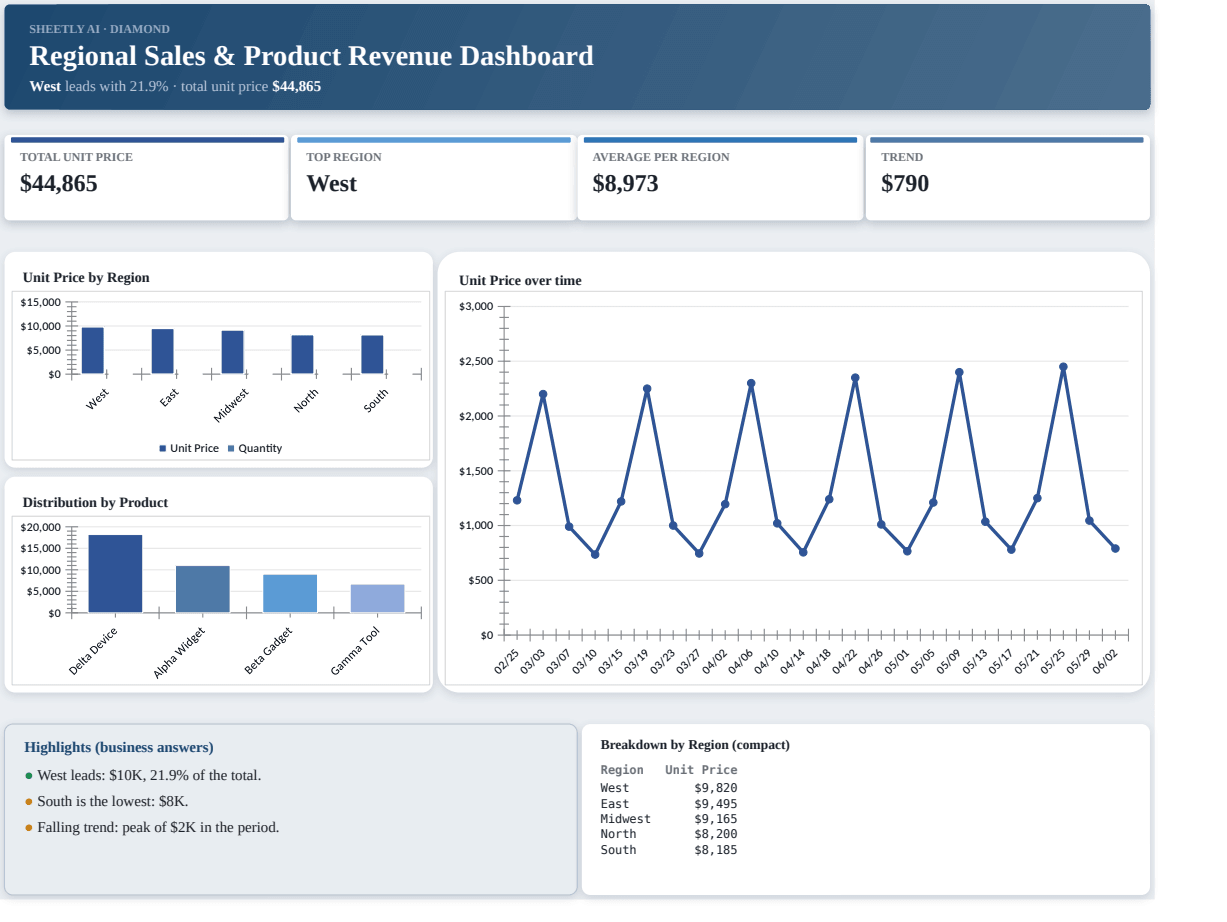Click the $15,000 axis label in region chart

(x=40, y=302)
